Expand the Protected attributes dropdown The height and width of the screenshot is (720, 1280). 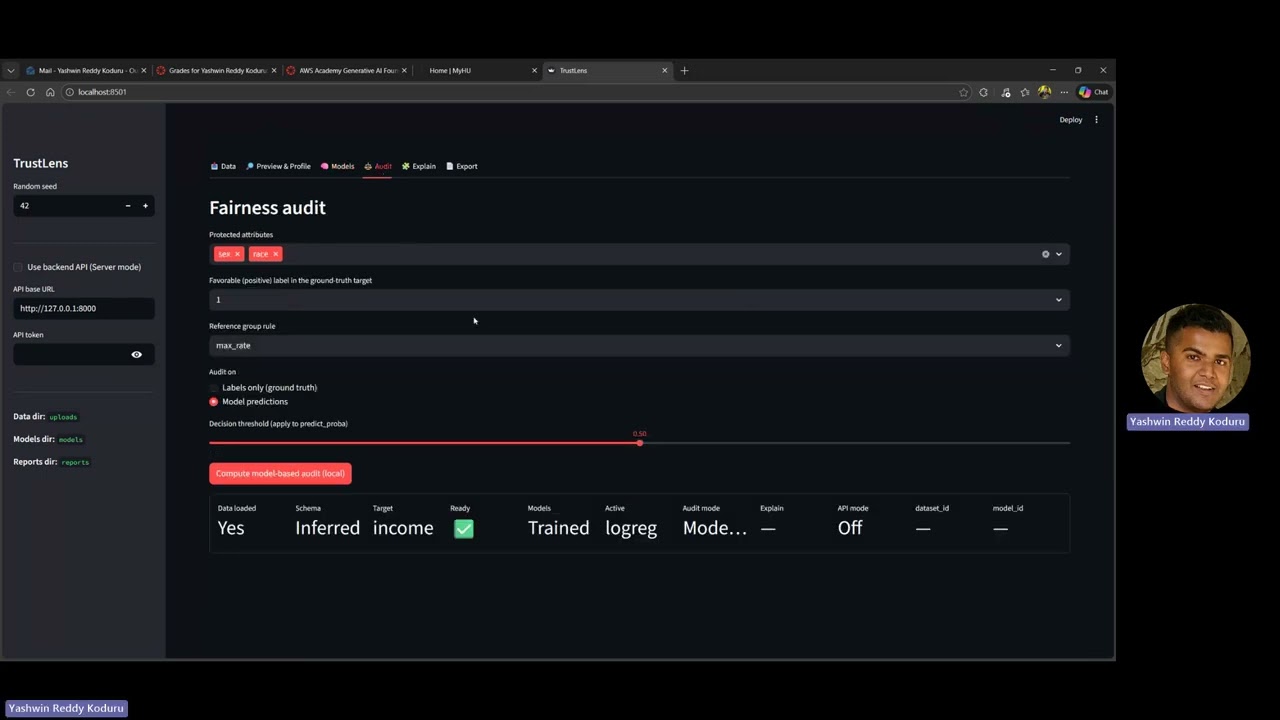pyautogui.click(x=1059, y=254)
